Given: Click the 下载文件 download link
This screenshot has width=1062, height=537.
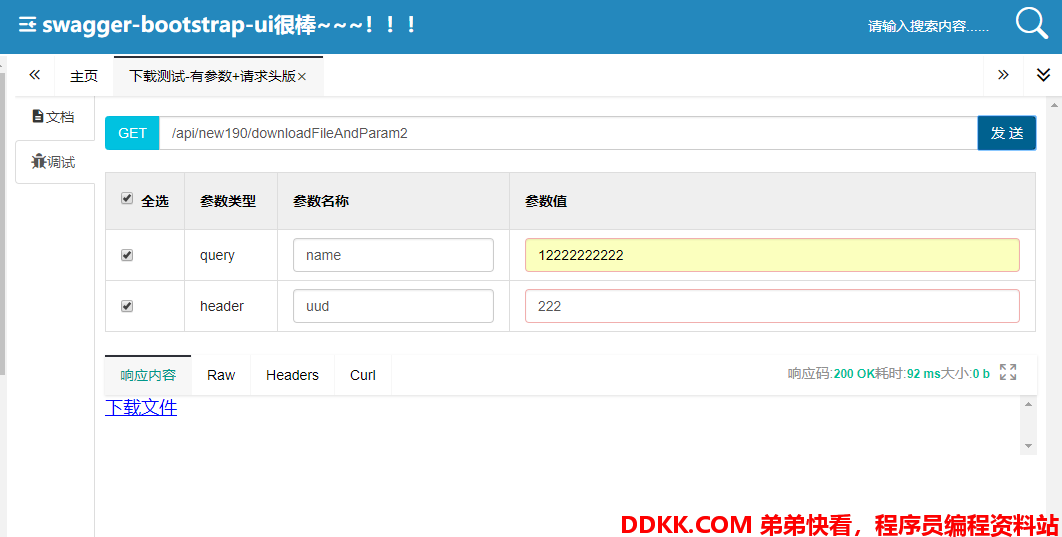Looking at the screenshot, I should (141, 407).
